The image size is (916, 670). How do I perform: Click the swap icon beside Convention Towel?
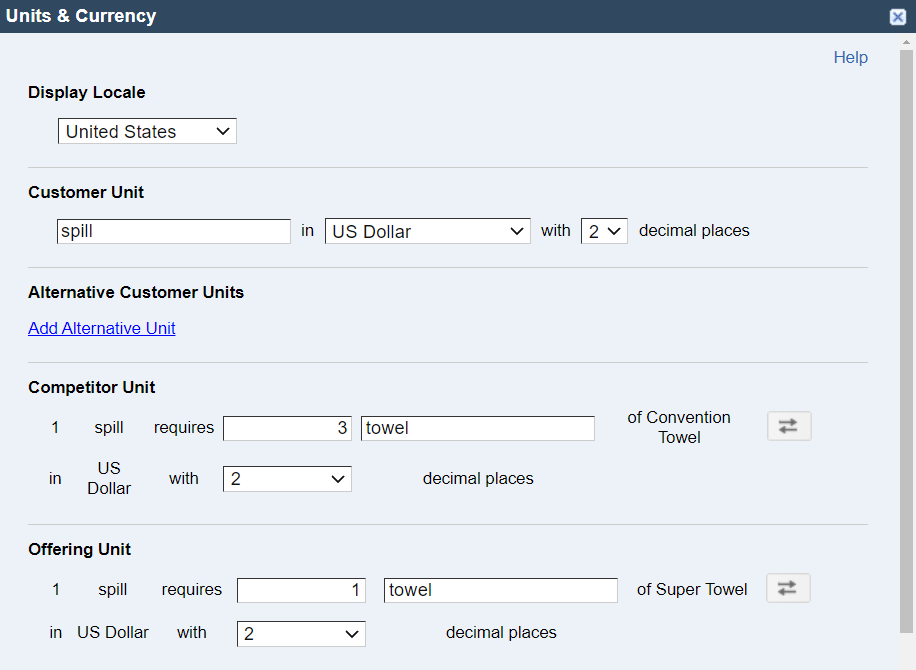789,426
